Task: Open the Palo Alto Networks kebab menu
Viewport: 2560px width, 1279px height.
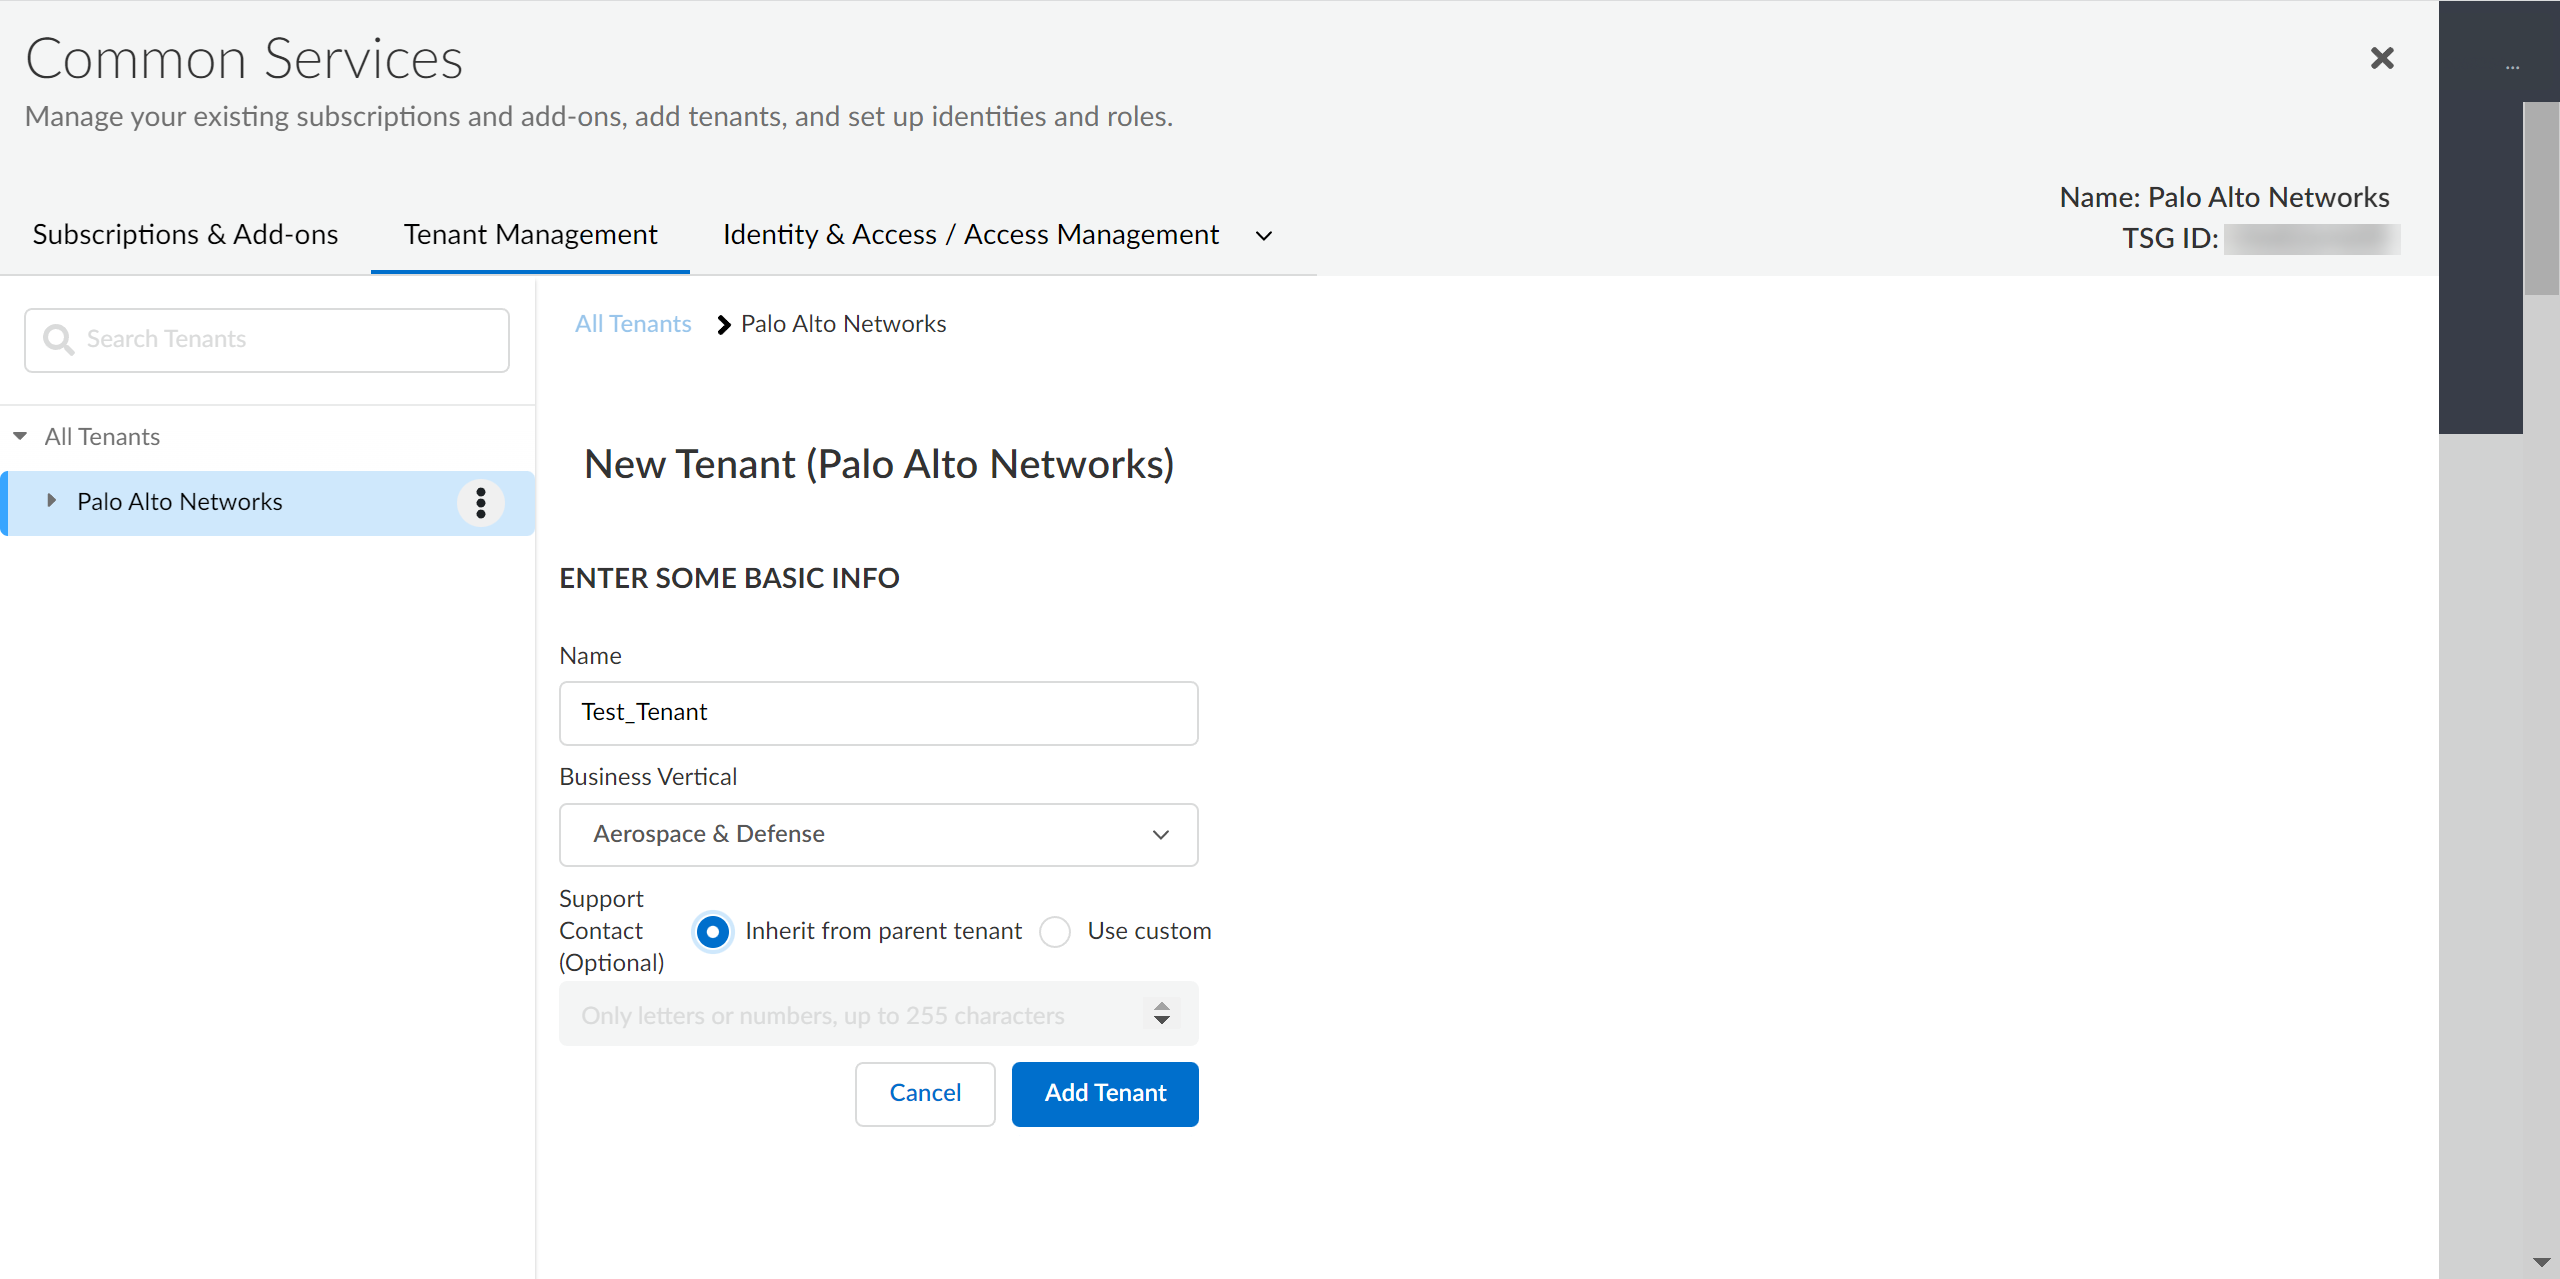Action: pos(481,503)
